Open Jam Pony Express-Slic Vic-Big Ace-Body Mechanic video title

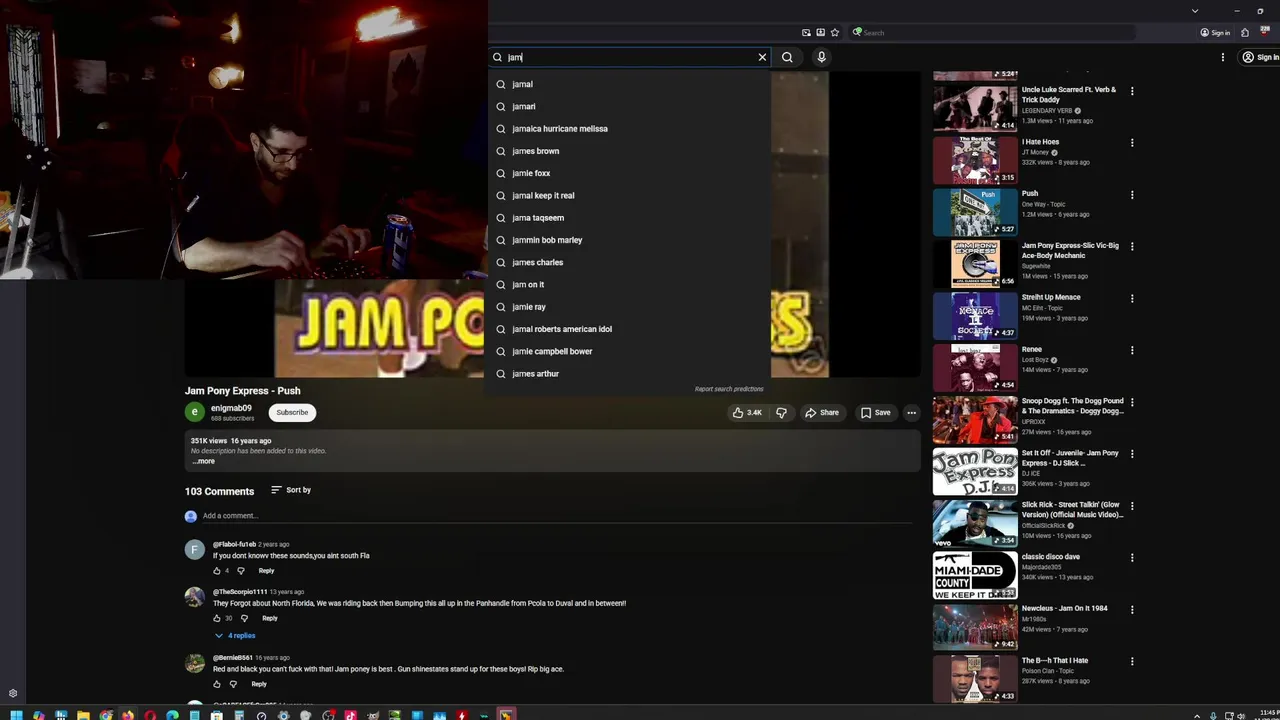[1070, 250]
